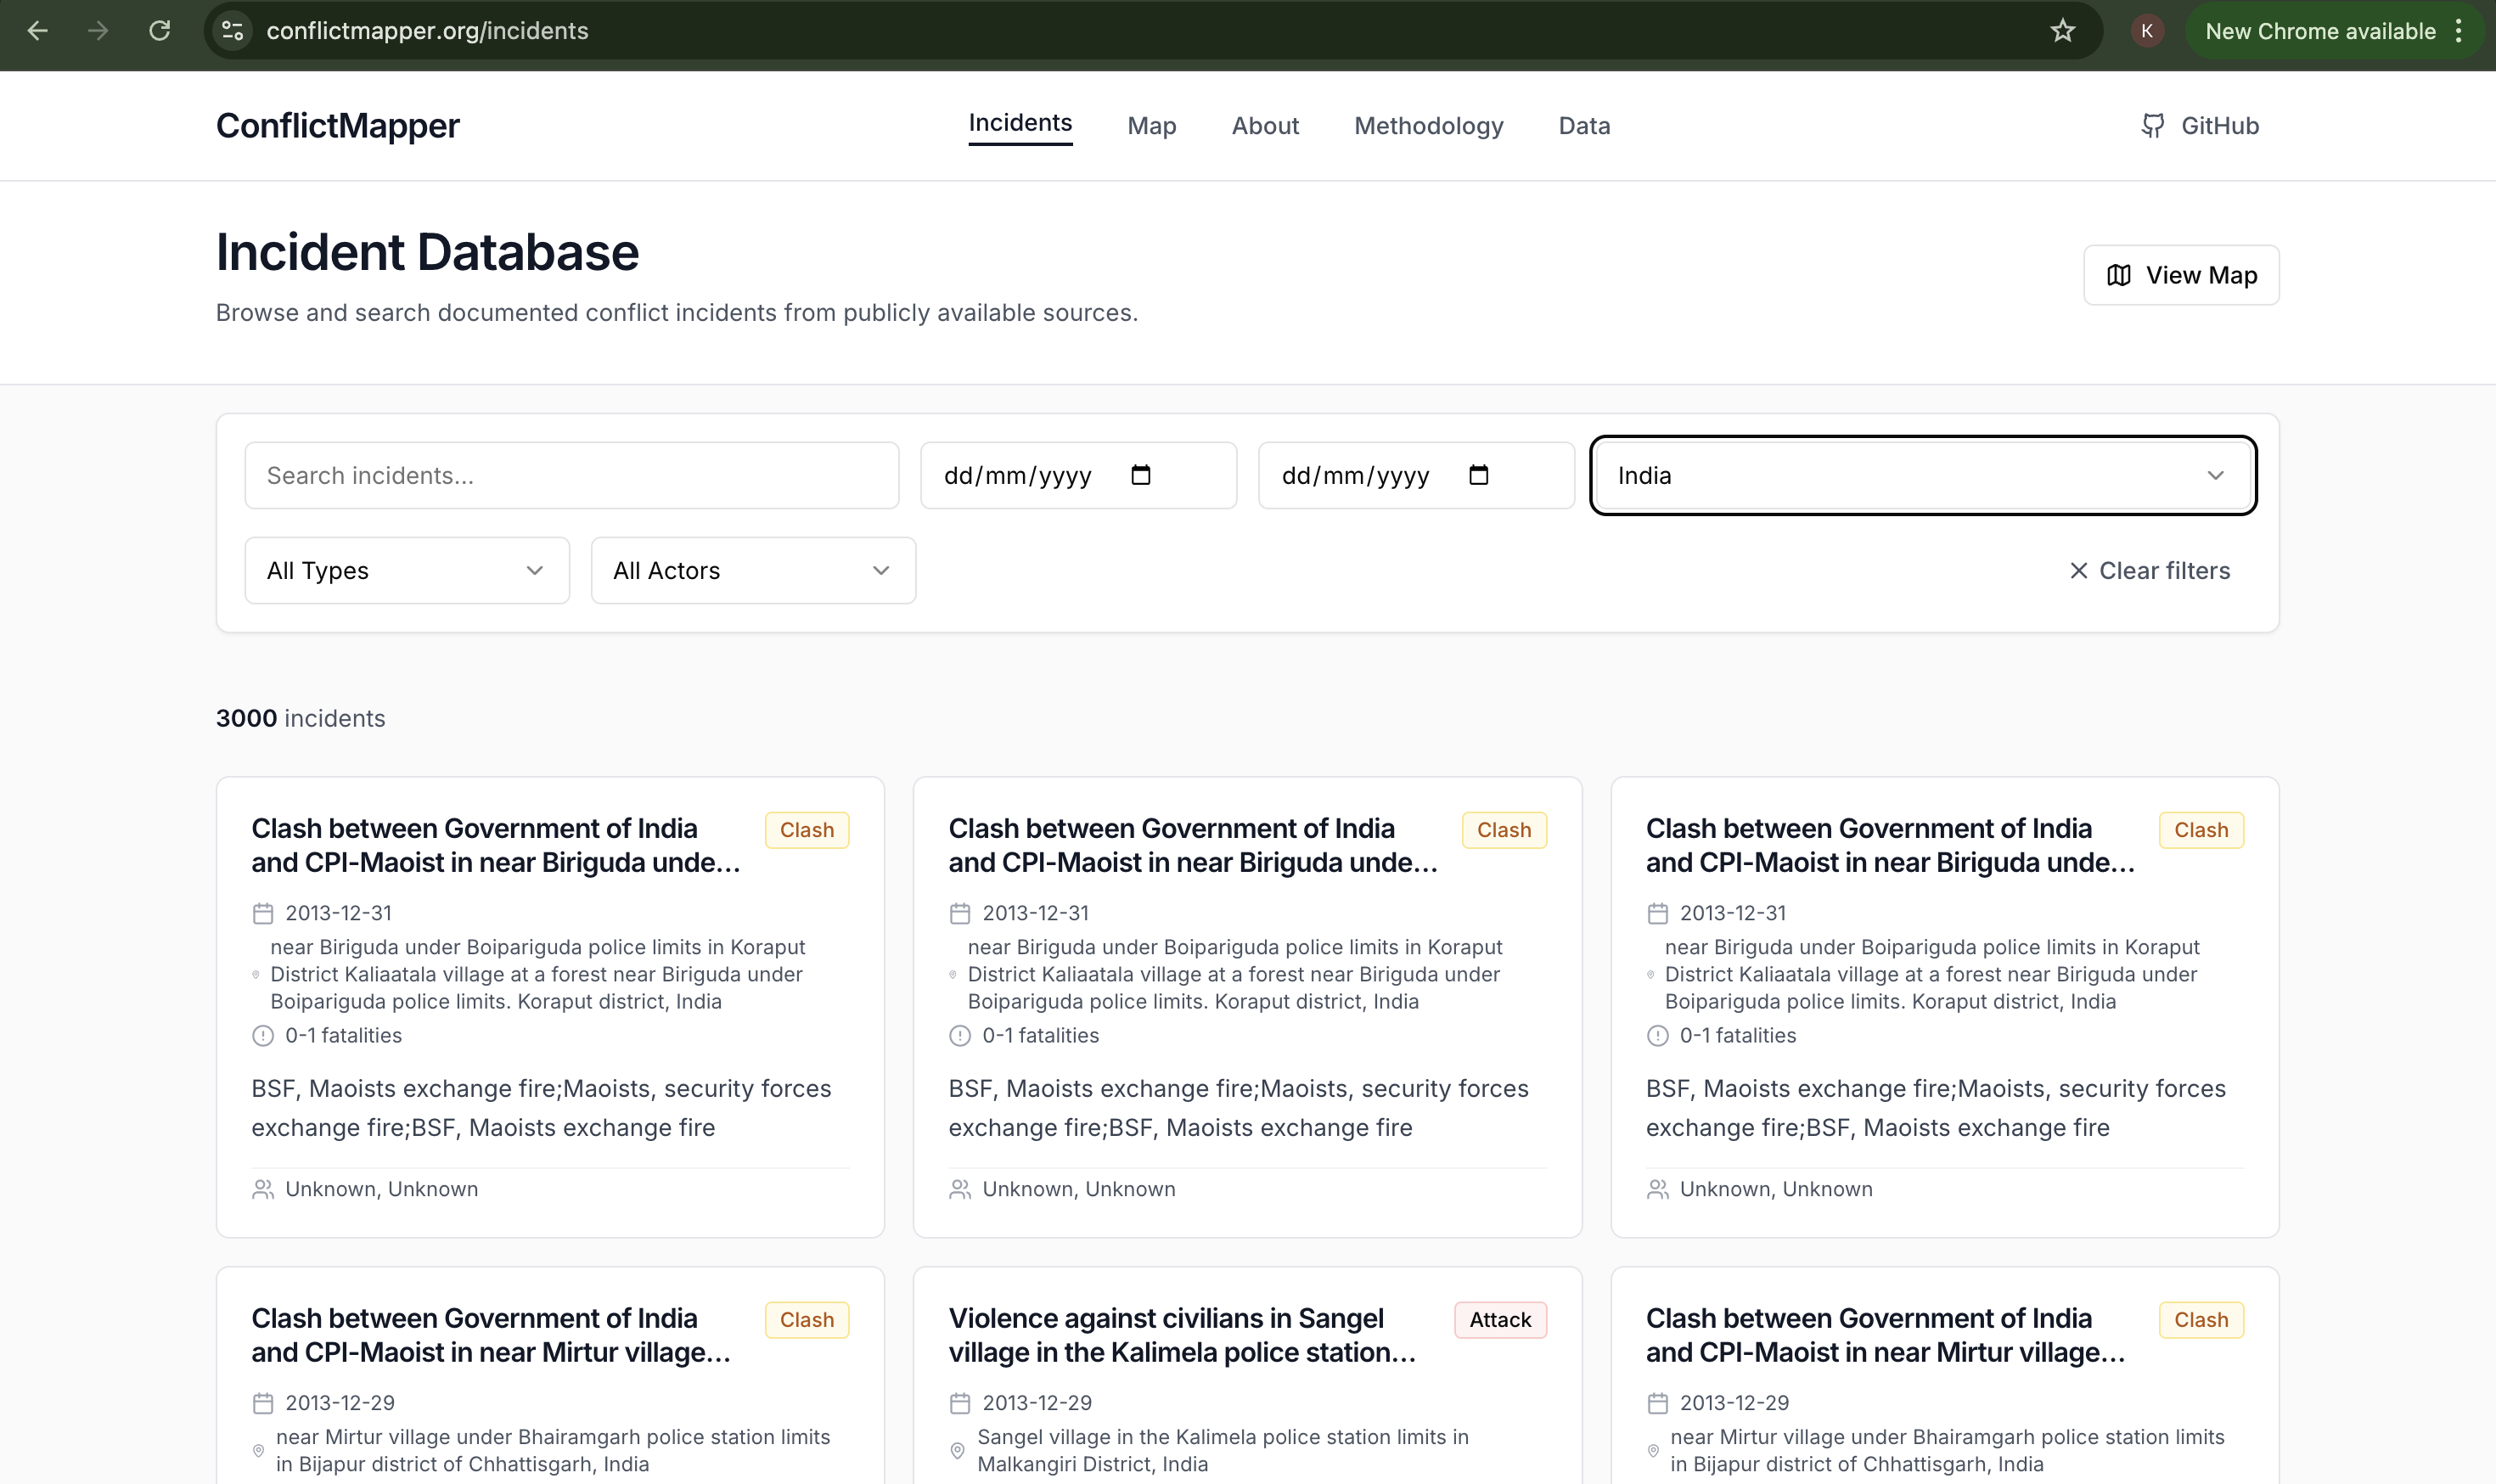Switch to the Map tab
The width and height of the screenshot is (2496, 1484).
tap(1151, 126)
